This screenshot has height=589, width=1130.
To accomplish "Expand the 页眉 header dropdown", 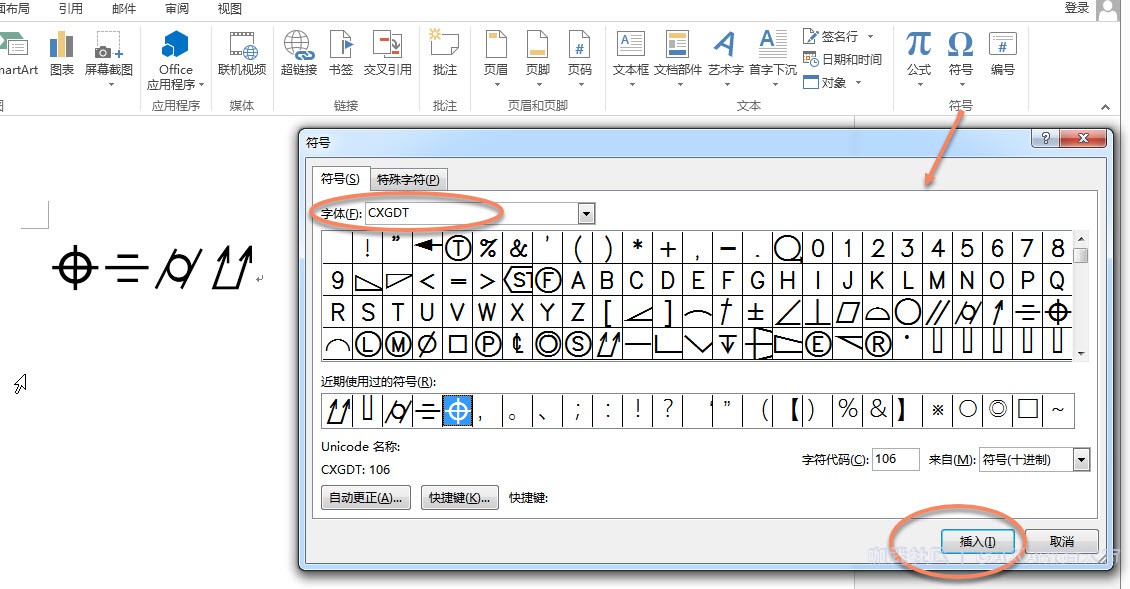I will (x=496, y=84).
